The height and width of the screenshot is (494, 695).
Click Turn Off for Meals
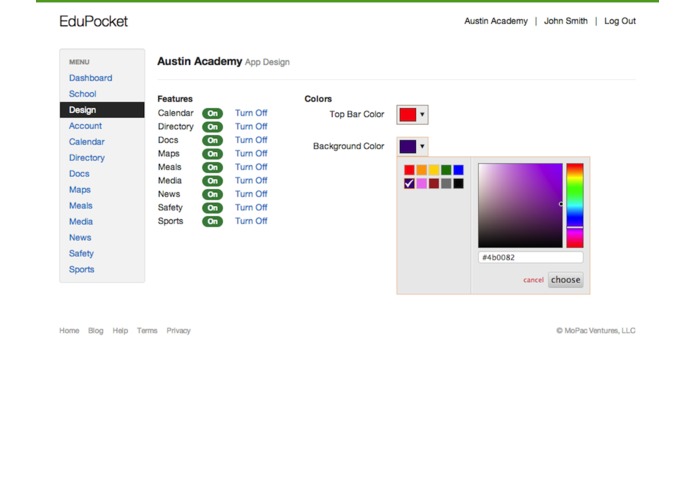click(x=251, y=167)
